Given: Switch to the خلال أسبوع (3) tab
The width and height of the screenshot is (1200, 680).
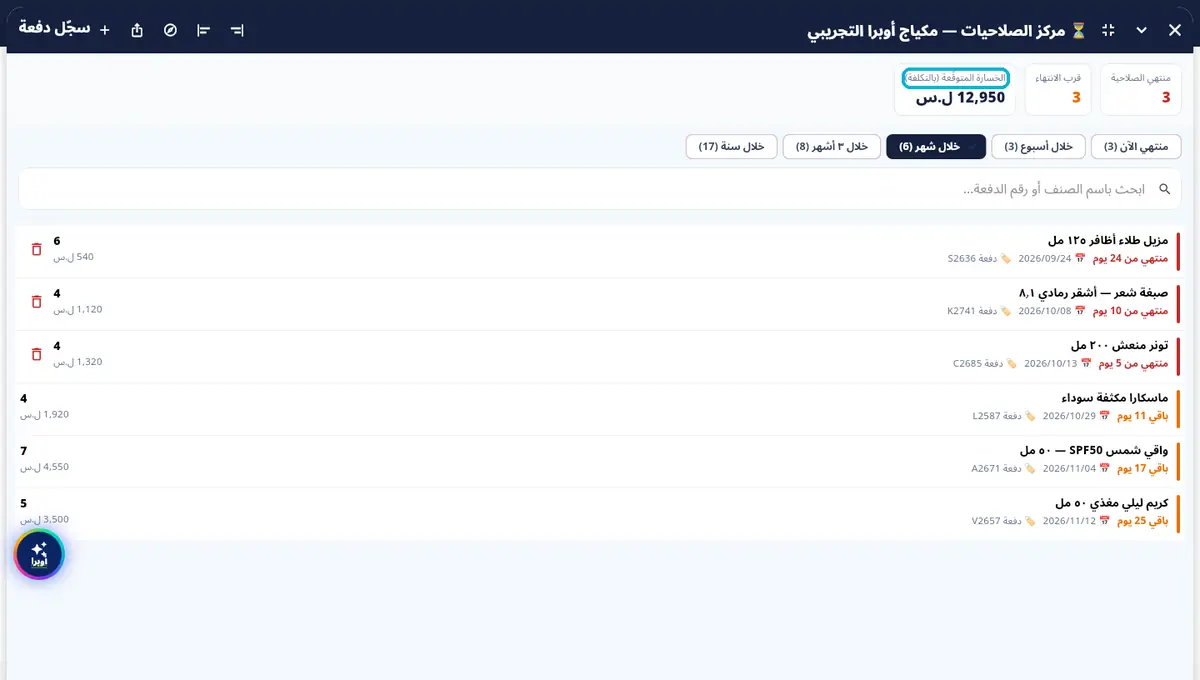Looking at the screenshot, I should click(x=1038, y=147).
